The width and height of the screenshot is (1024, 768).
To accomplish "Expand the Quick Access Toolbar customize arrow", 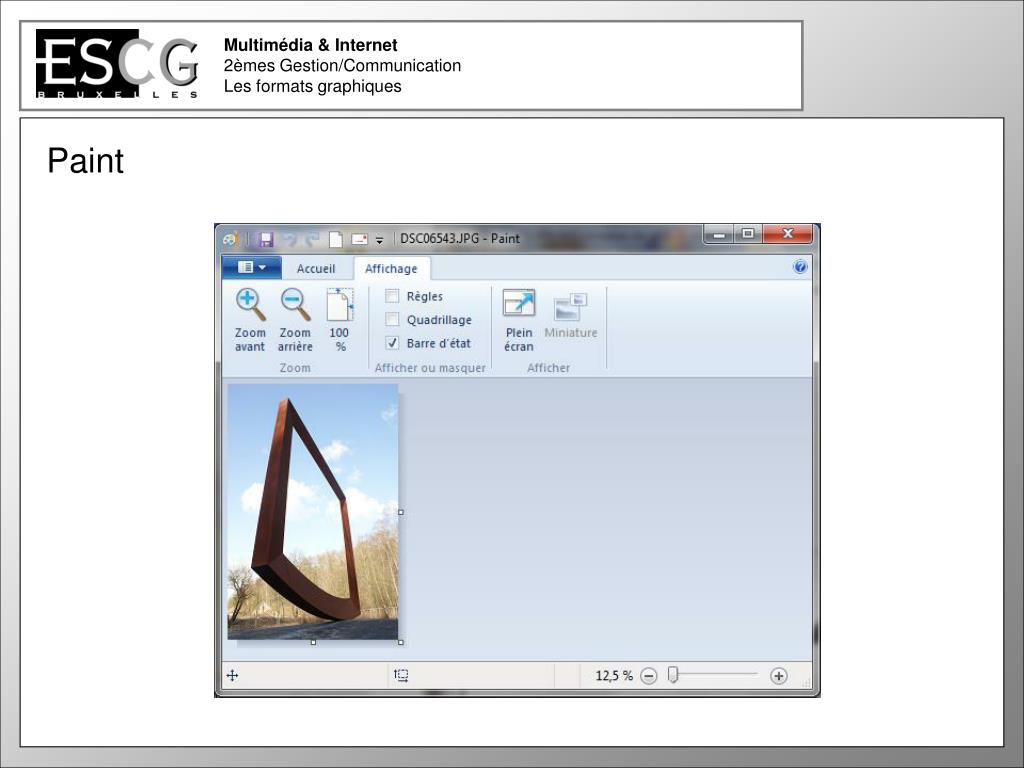I will pos(379,240).
